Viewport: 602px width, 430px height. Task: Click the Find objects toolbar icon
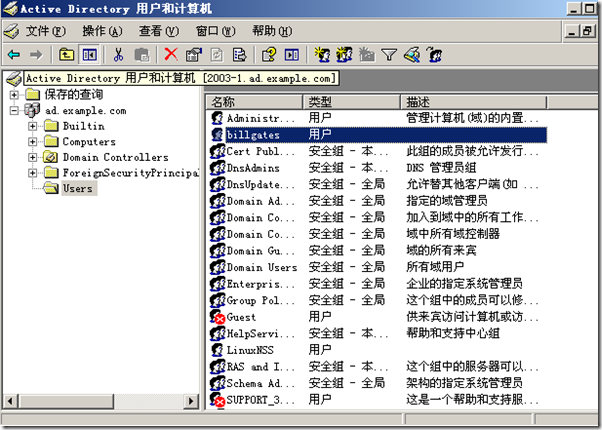[412, 55]
